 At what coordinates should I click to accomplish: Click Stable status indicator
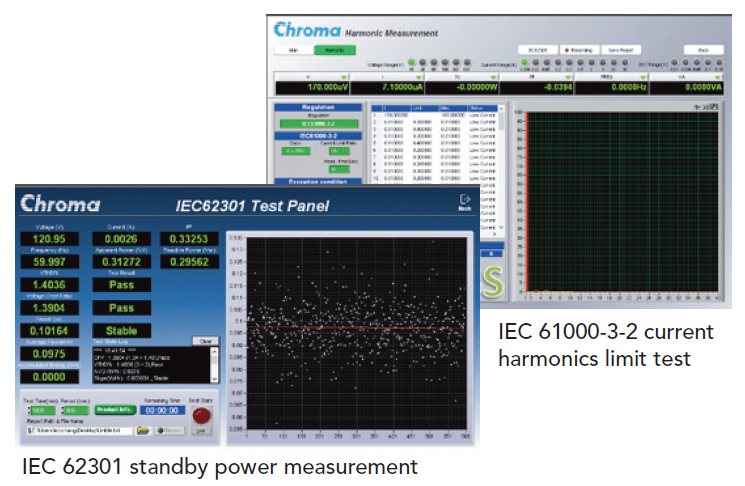pos(121,331)
